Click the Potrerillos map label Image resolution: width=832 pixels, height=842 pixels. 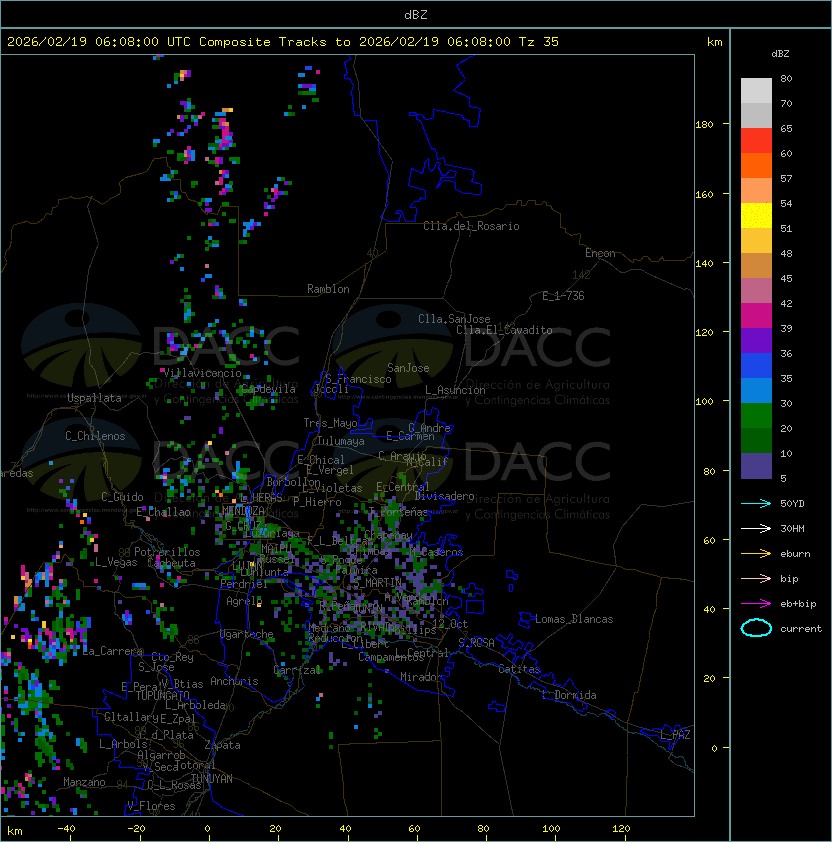(167, 552)
